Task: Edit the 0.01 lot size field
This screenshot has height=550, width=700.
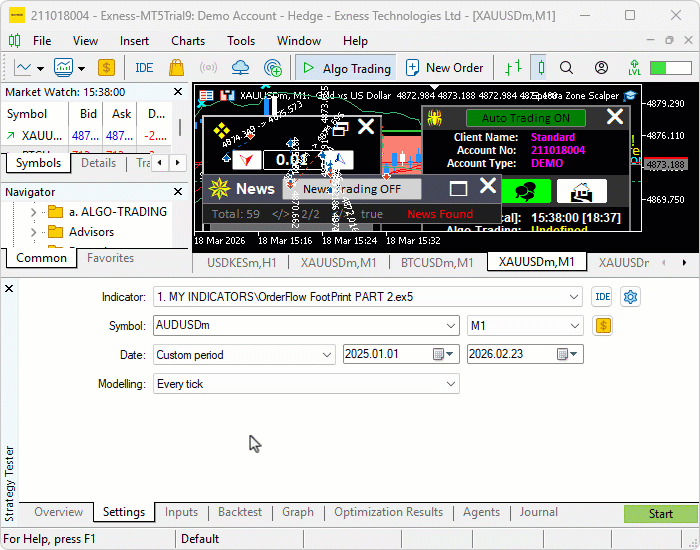Action: click(292, 160)
